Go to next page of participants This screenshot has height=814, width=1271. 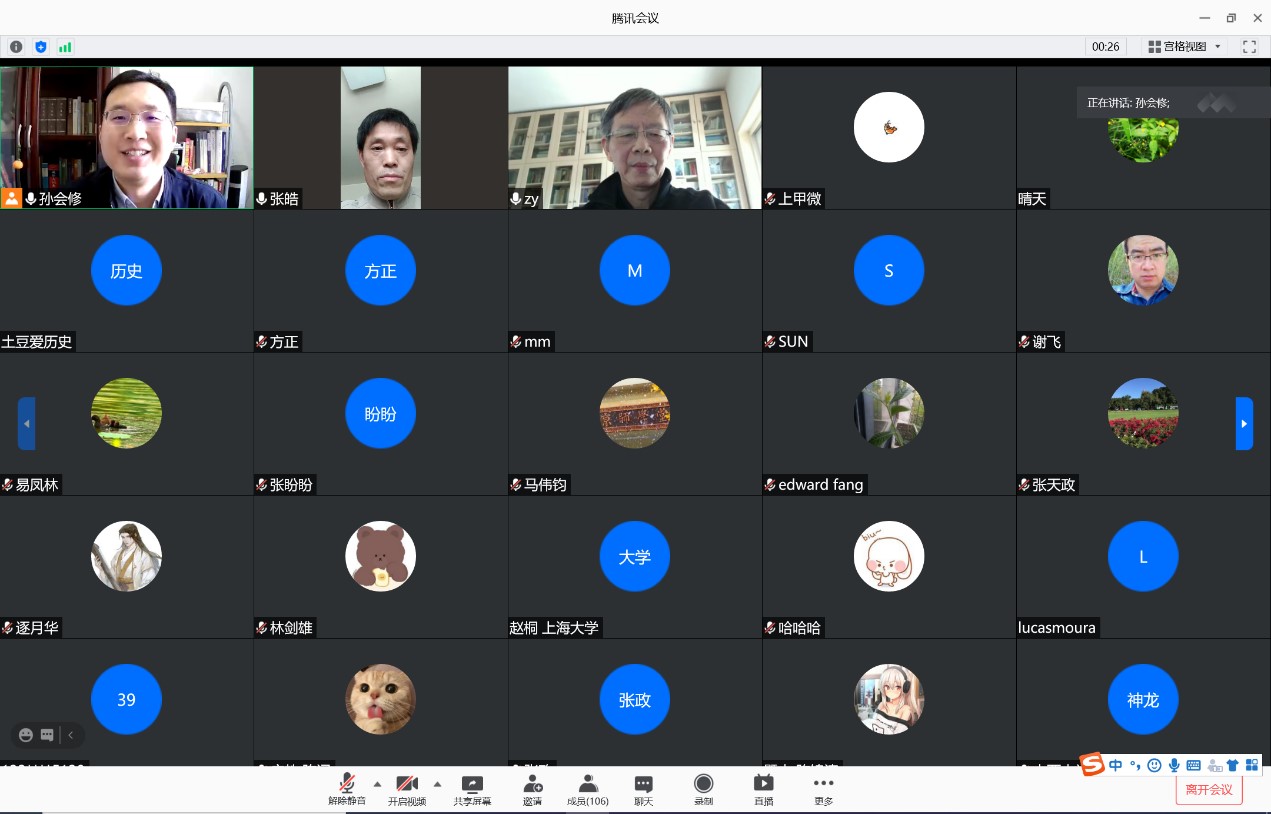tap(1244, 423)
